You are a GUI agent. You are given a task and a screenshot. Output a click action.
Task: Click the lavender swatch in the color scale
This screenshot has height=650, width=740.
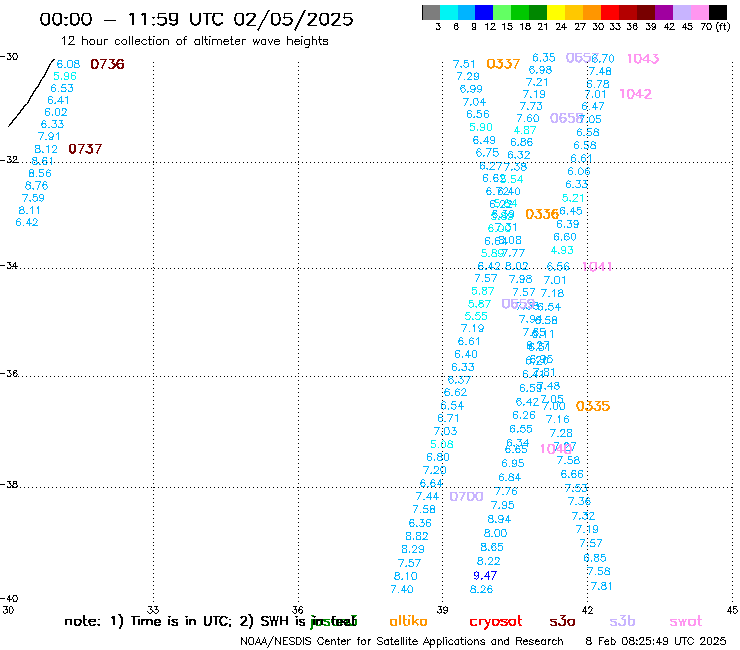[x=681, y=12]
